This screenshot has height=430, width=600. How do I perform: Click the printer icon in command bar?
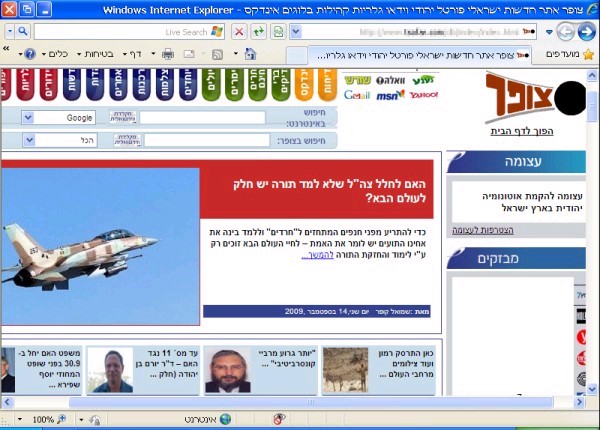click(167, 54)
